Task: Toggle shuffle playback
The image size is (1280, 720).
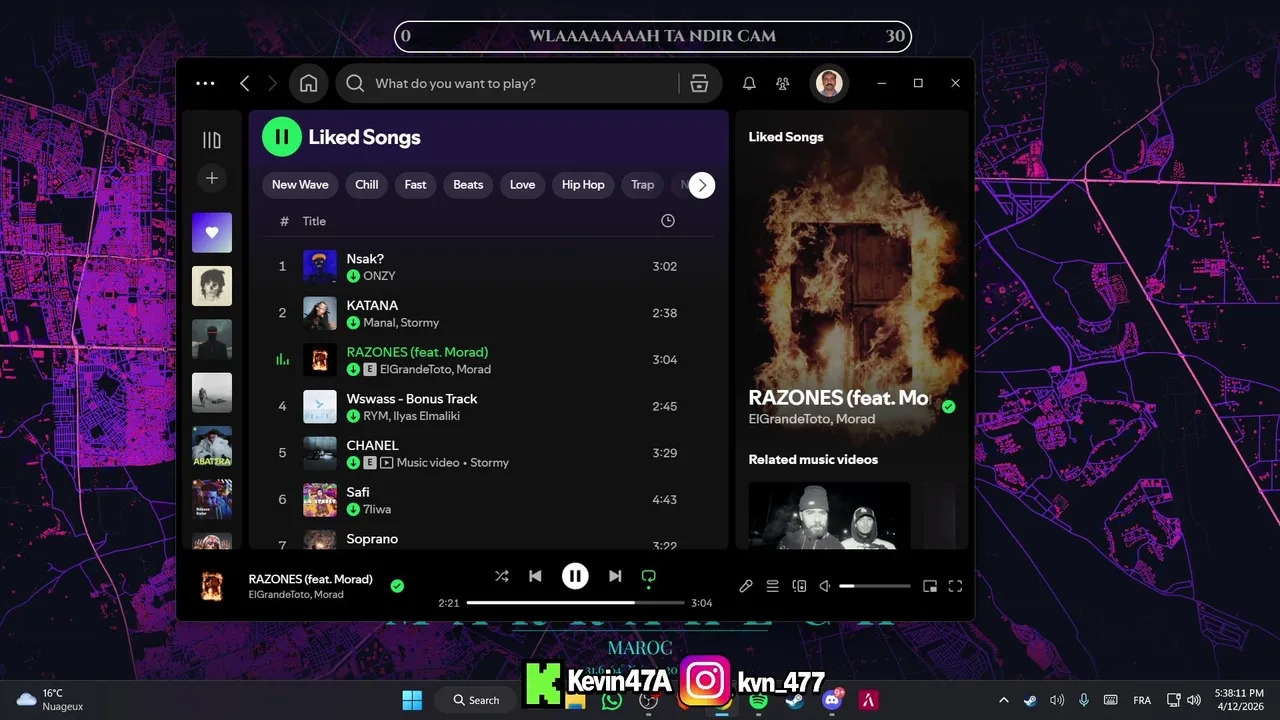Action: 502,576
